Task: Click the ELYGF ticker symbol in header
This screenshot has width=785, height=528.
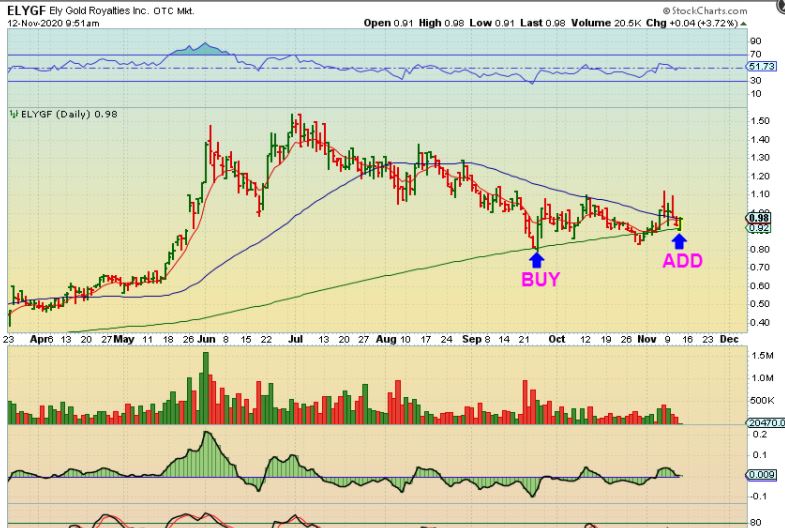Action: (26, 10)
